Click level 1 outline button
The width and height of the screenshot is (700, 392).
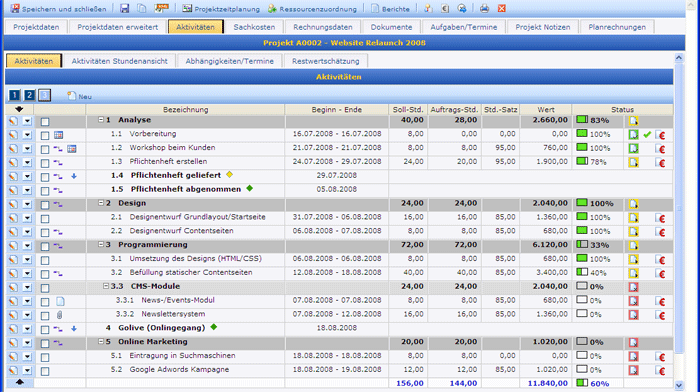pos(14,95)
